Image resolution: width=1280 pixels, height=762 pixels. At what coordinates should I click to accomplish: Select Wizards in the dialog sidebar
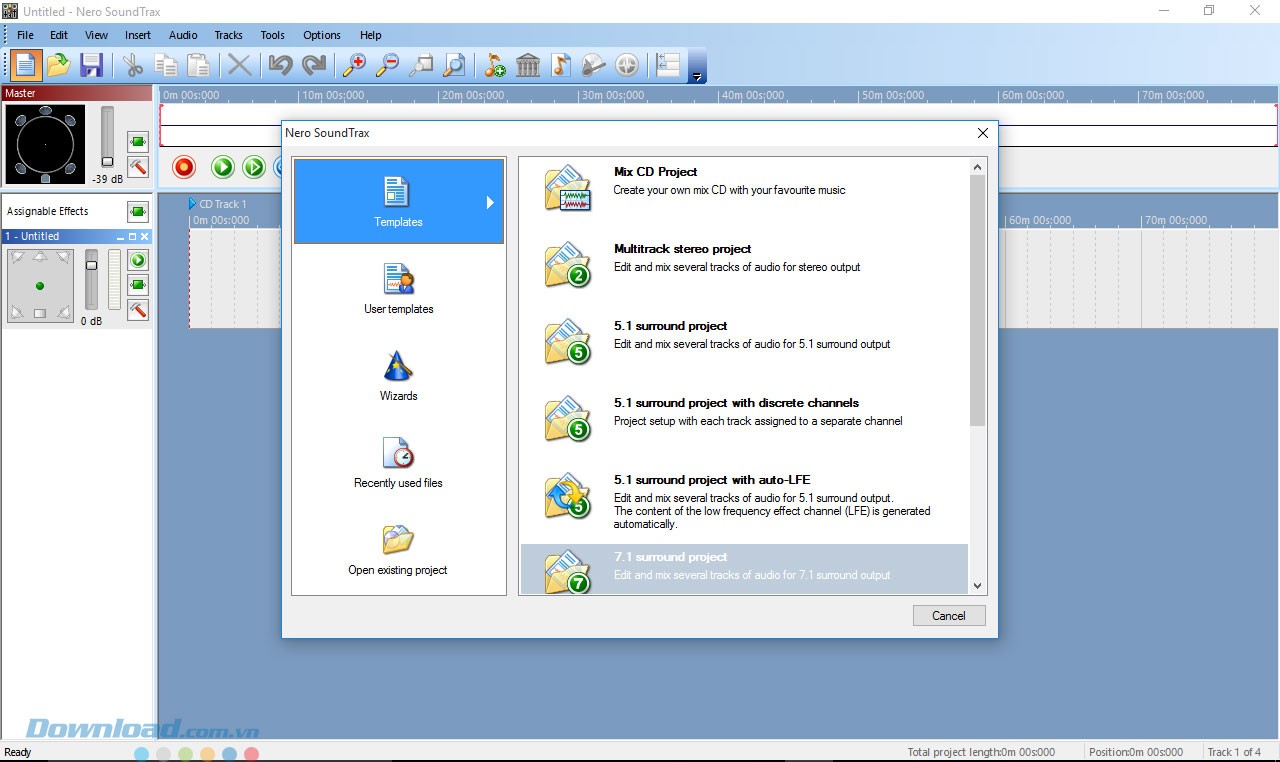click(398, 376)
